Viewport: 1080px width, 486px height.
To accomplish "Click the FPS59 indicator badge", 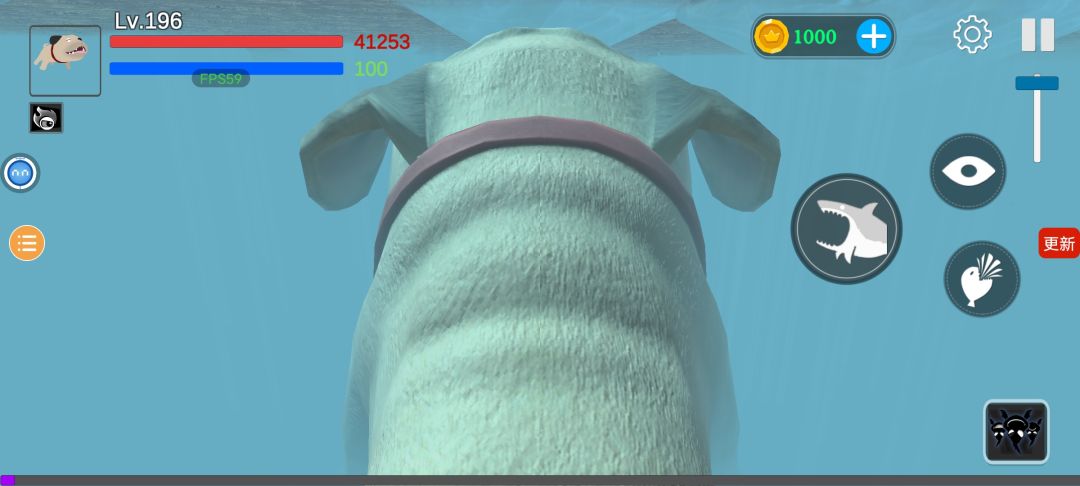I will point(220,78).
